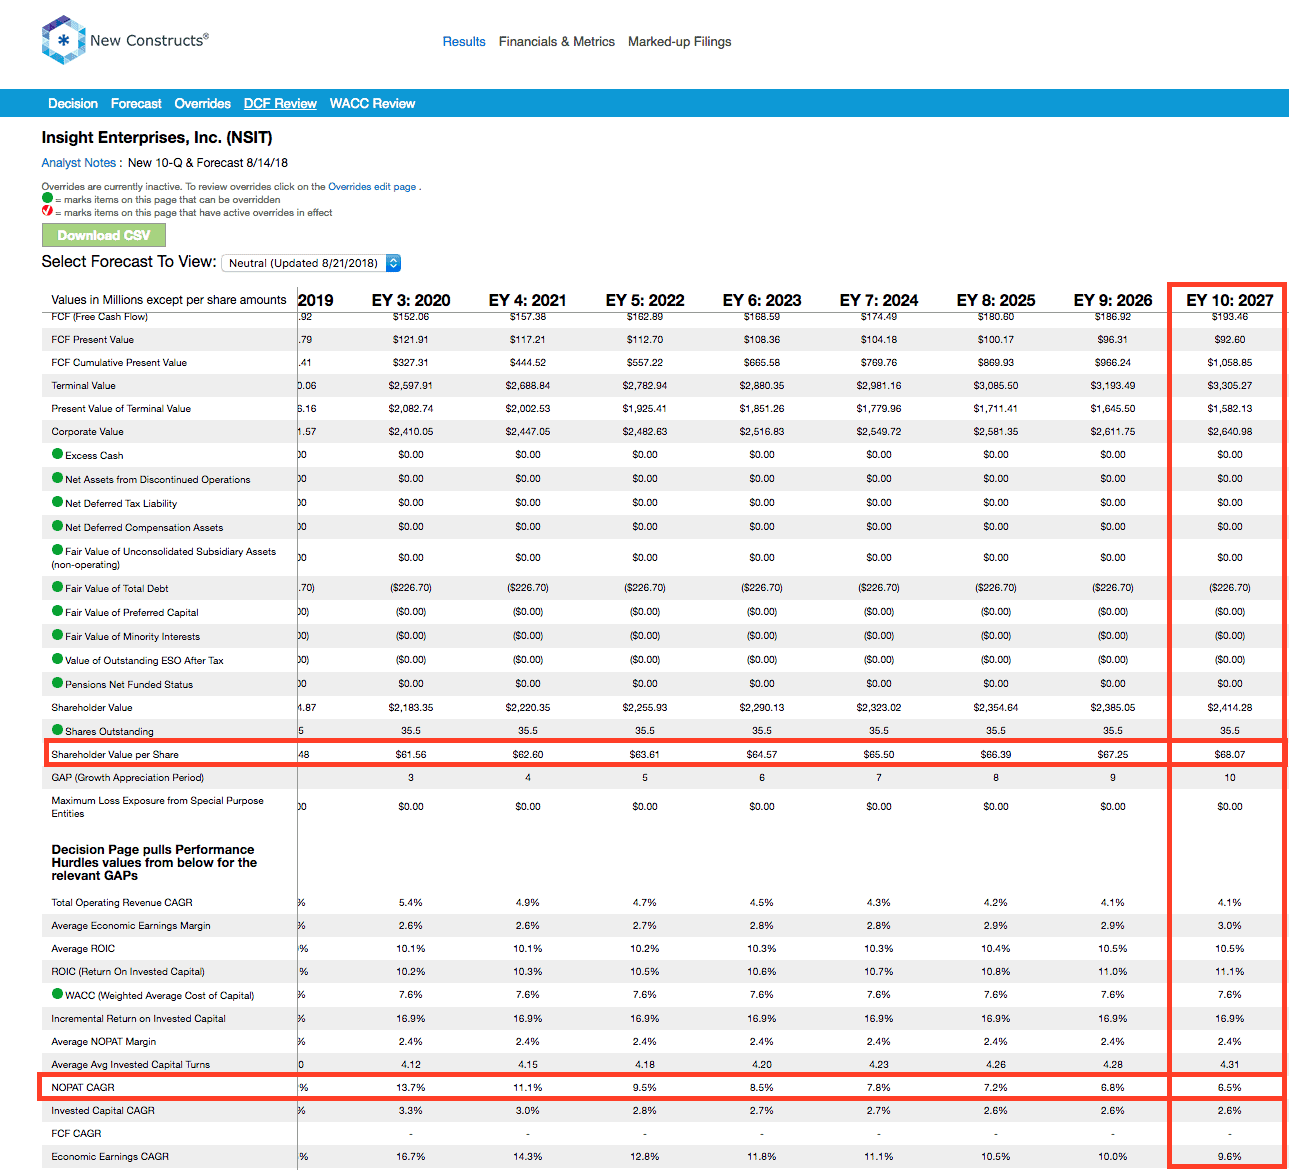Click the EY 7: 2024 column header
Image resolution: width=1289 pixels, height=1170 pixels.
[x=879, y=300]
